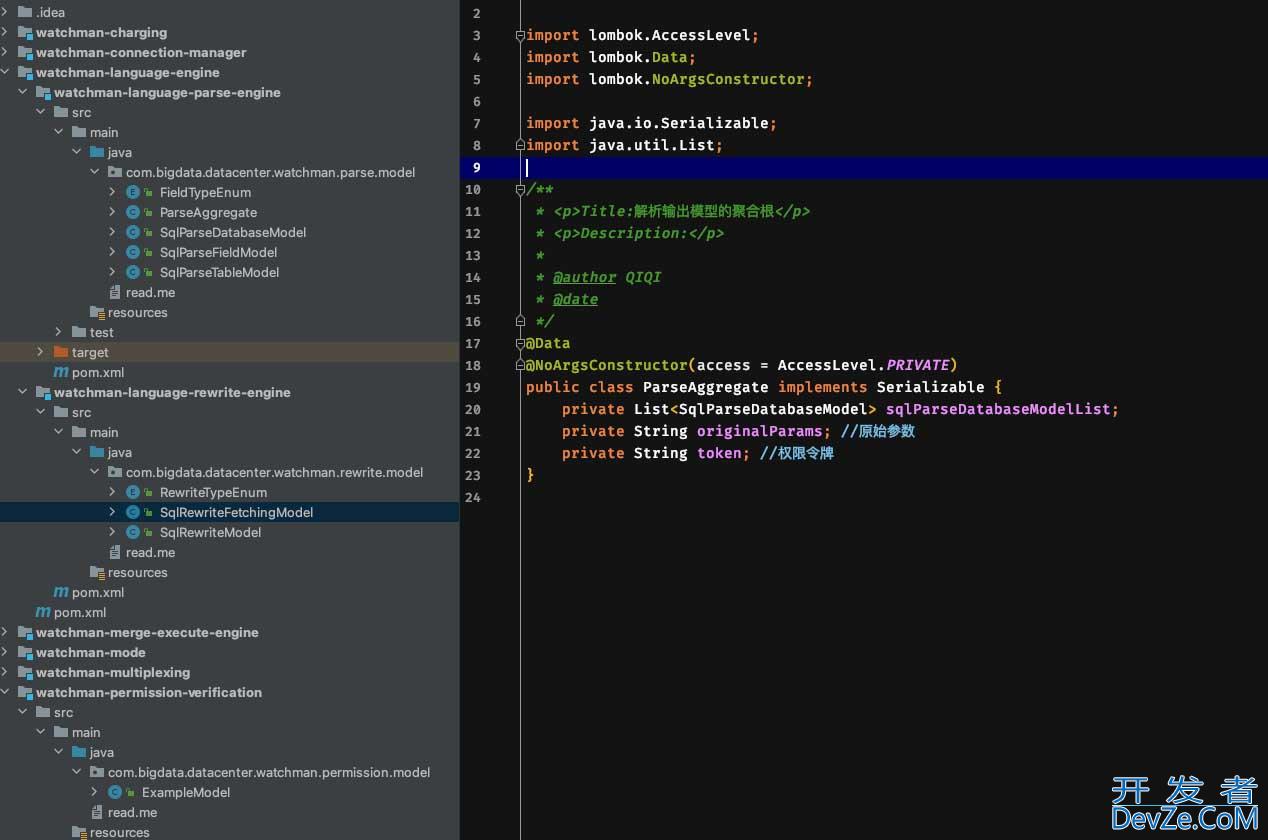Viewport: 1268px width, 840px height.
Task: Click the originalParams field name
Action: point(759,431)
